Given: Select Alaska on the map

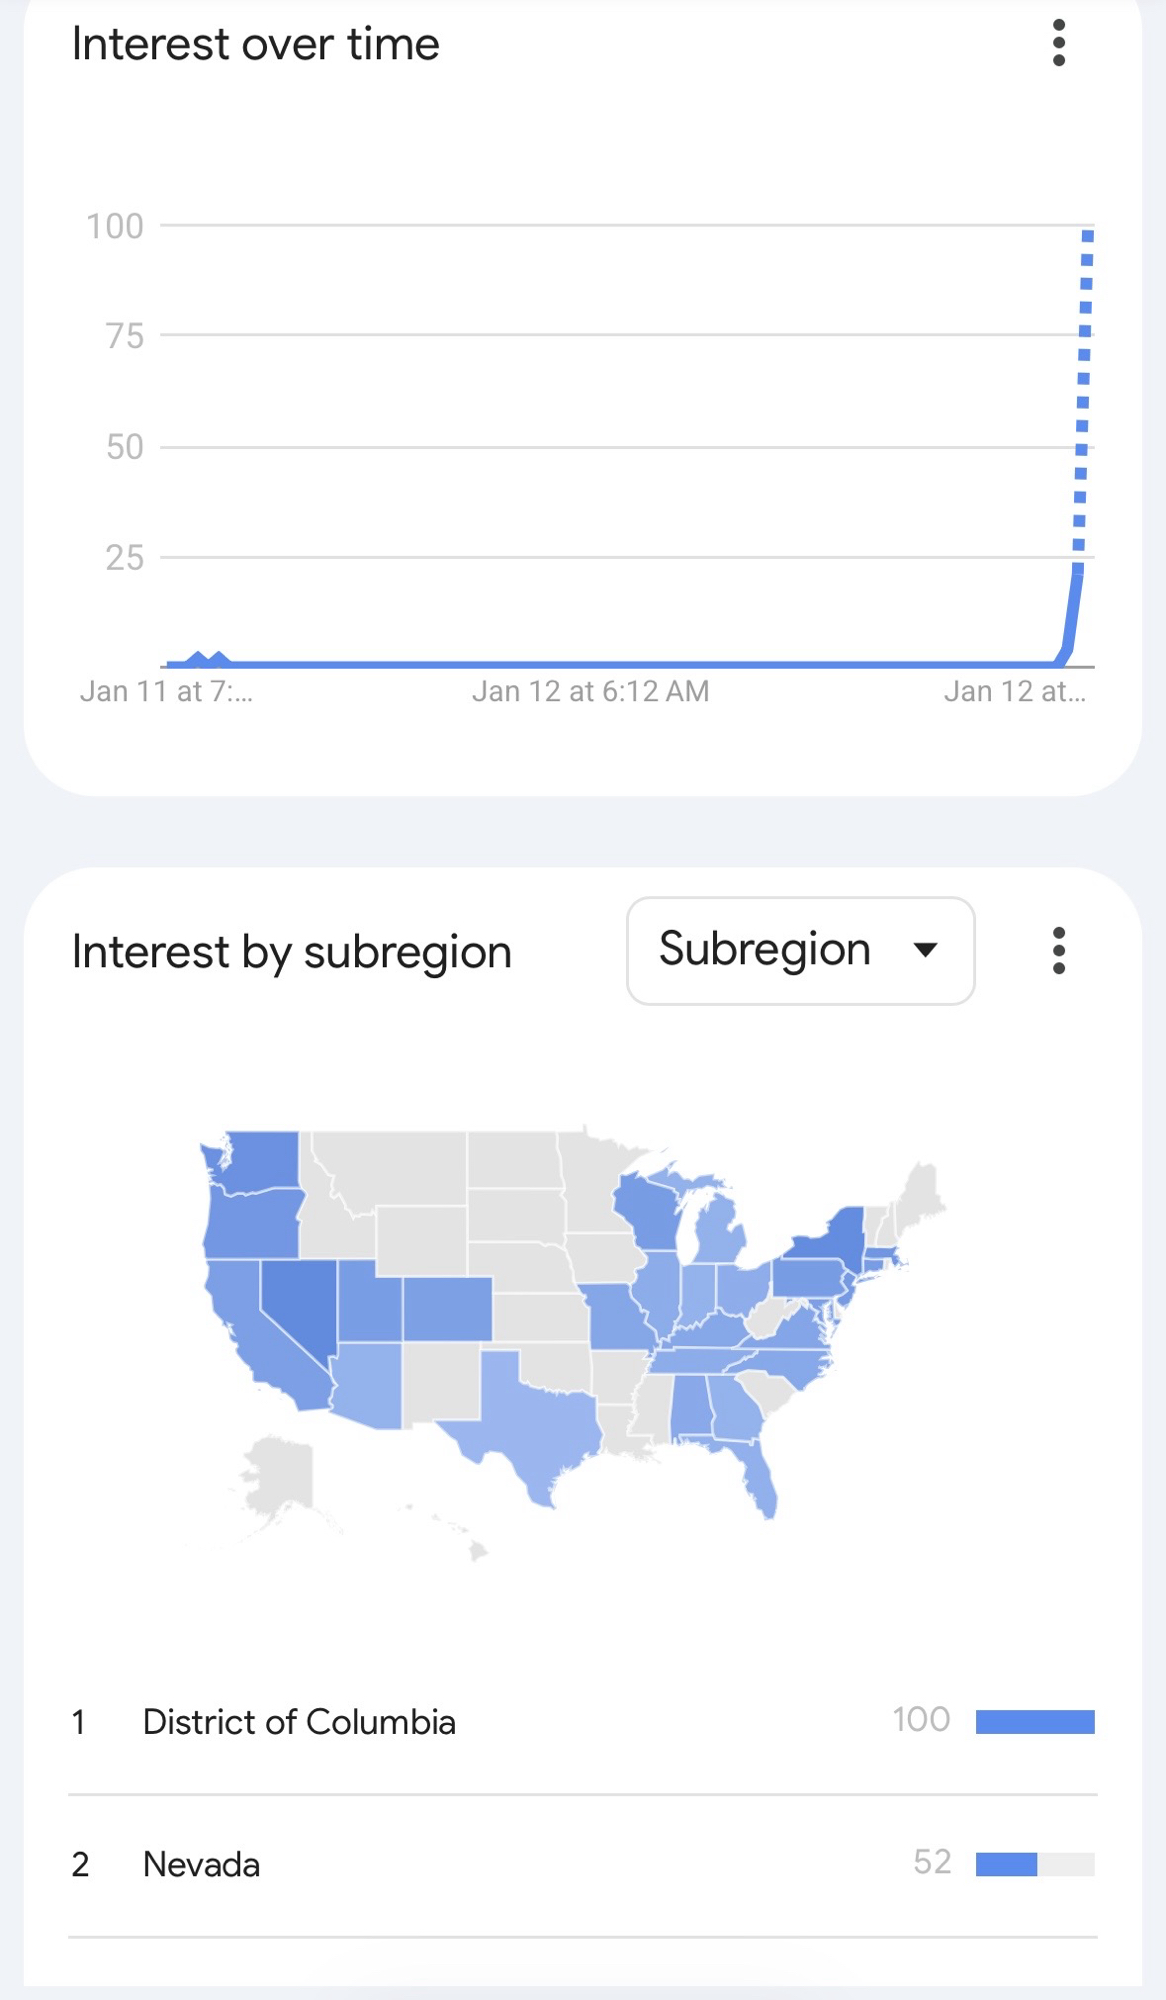Looking at the screenshot, I should tap(280, 1475).
